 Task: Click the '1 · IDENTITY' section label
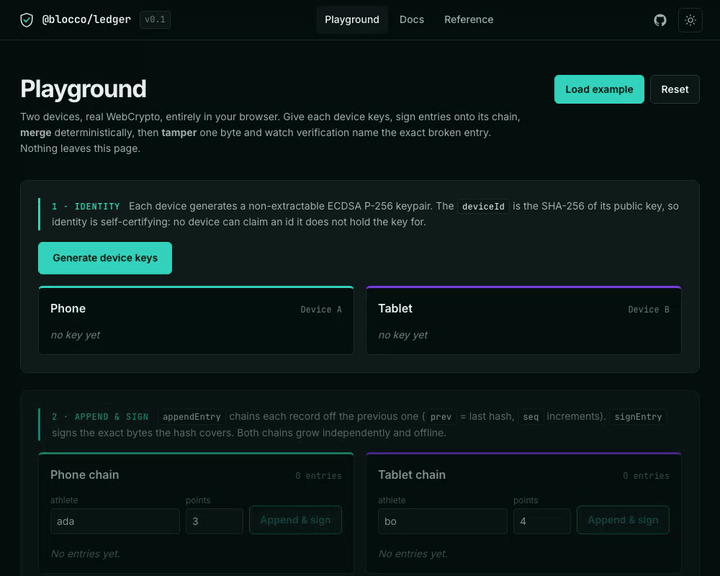(85, 206)
